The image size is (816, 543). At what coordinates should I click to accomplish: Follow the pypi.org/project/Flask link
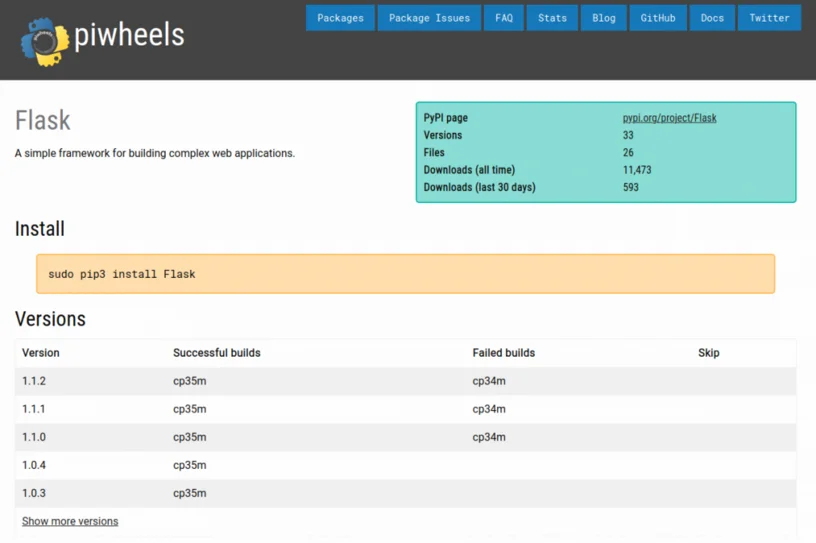point(669,118)
